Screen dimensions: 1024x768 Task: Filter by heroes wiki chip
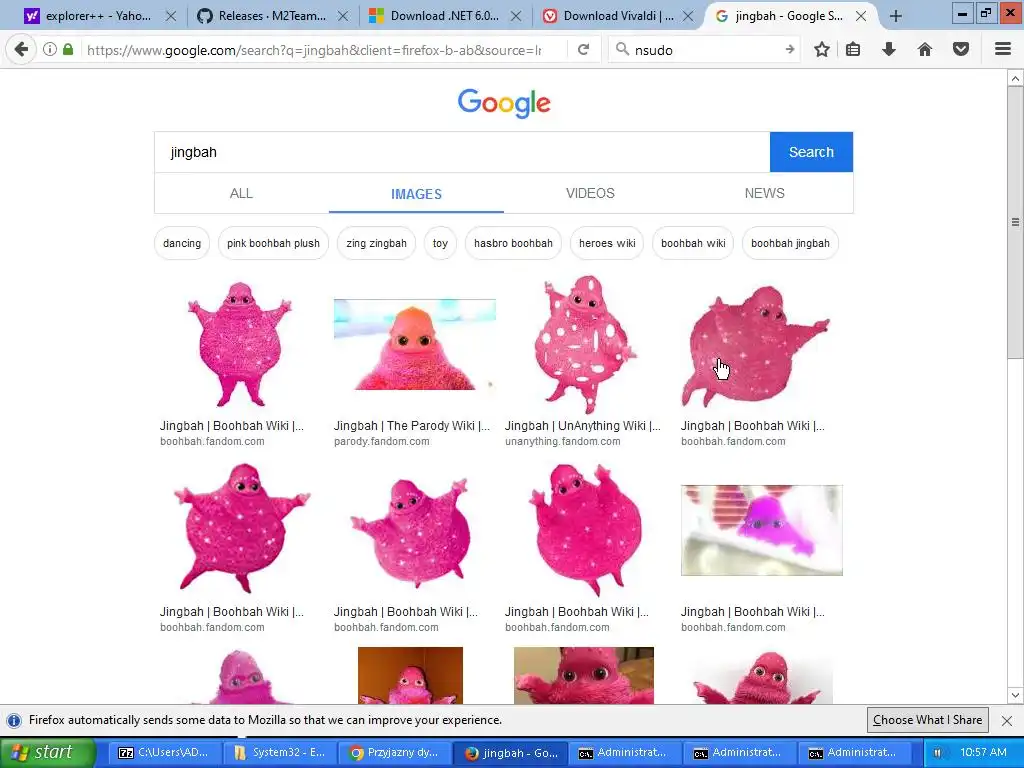tap(607, 243)
